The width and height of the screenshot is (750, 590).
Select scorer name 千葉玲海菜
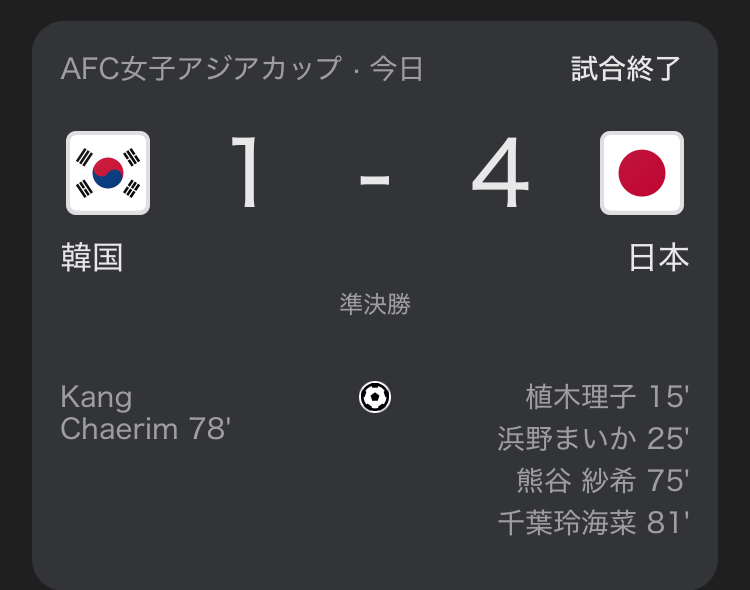[x=567, y=523]
